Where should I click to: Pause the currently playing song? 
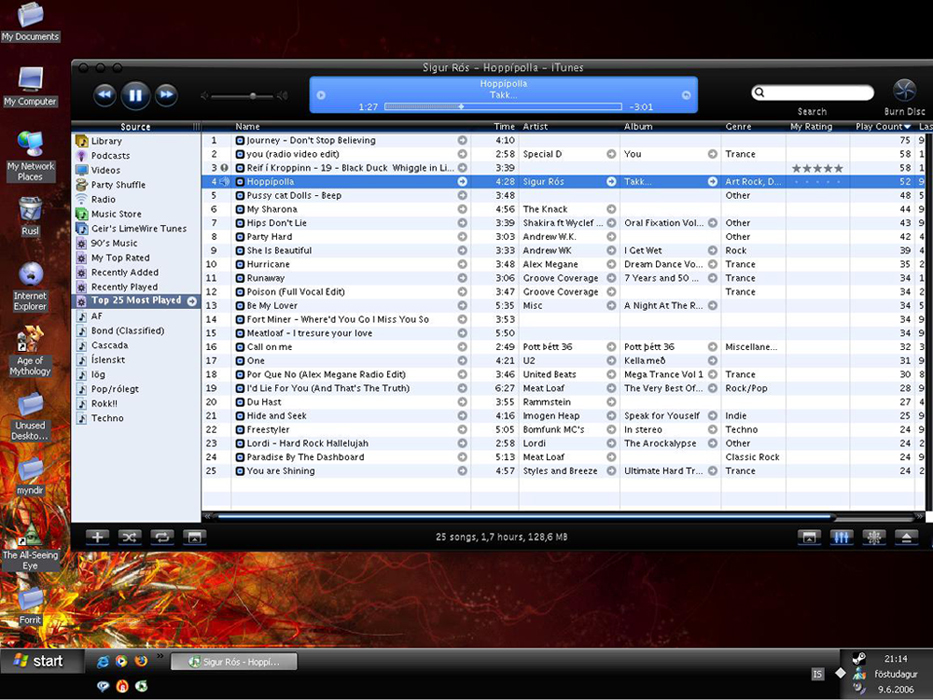pos(135,95)
